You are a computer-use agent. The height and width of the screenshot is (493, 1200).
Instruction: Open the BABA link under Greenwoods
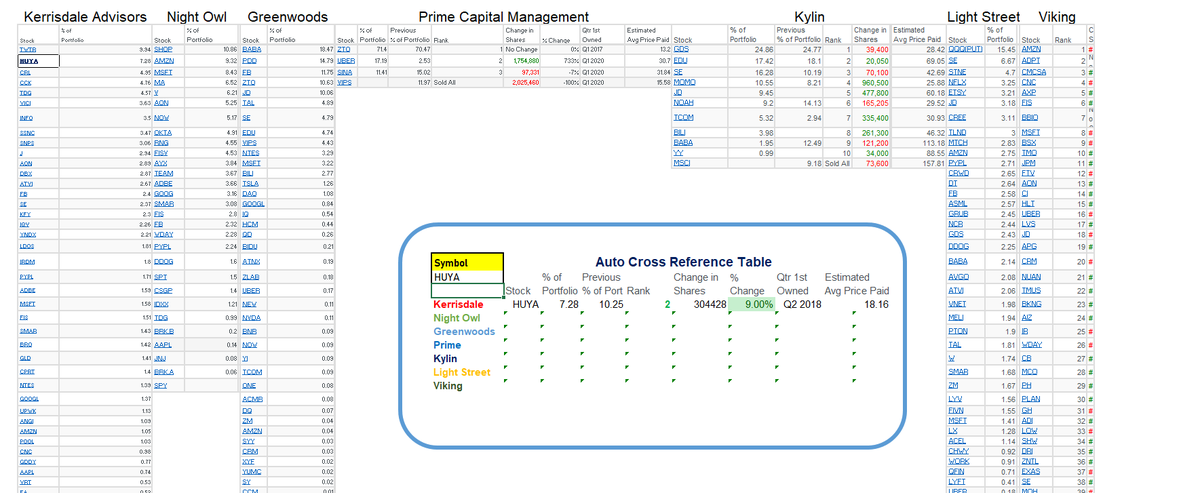252,49
